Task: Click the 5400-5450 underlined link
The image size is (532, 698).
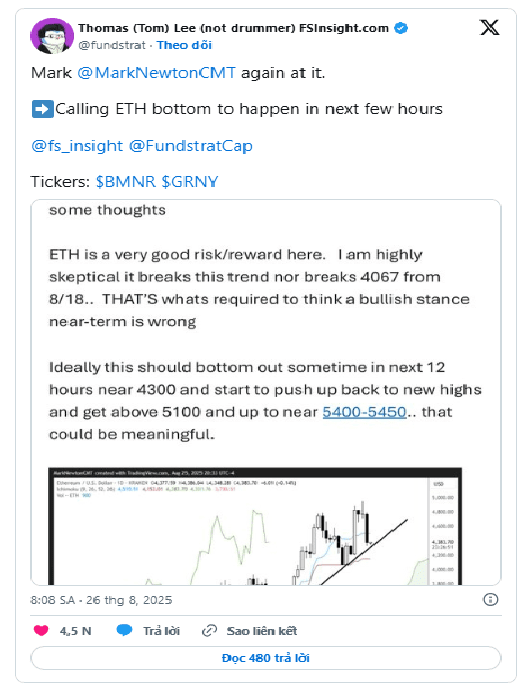Action: (x=364, y=412)
